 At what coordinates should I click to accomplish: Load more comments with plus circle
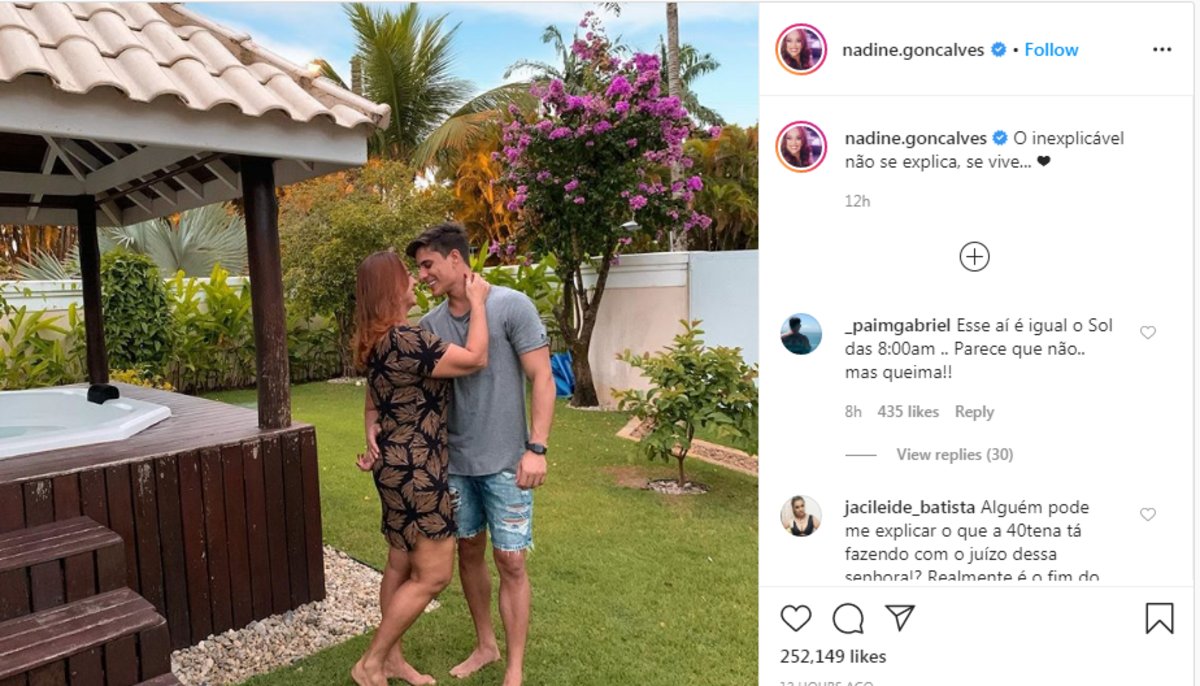click(x=974, y=257)
